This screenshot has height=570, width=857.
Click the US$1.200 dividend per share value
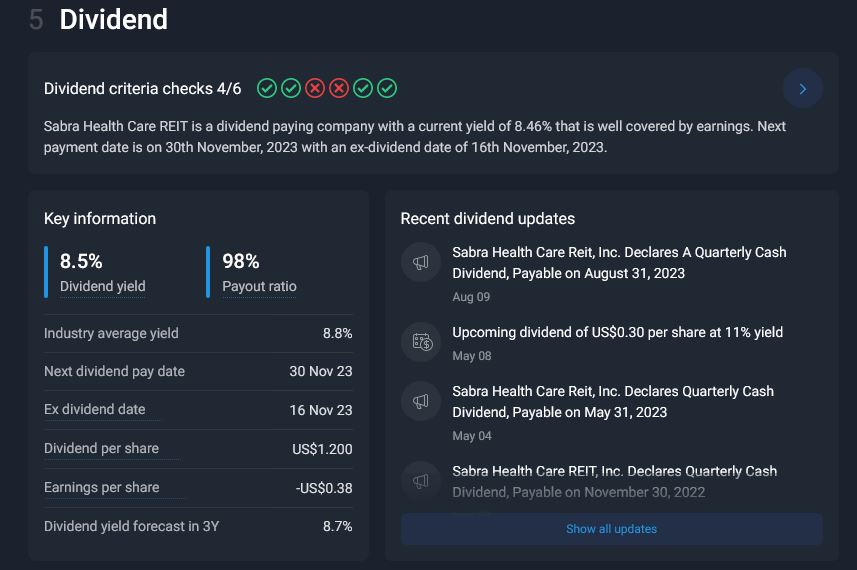pyautogui.click(x=322, y=449)
